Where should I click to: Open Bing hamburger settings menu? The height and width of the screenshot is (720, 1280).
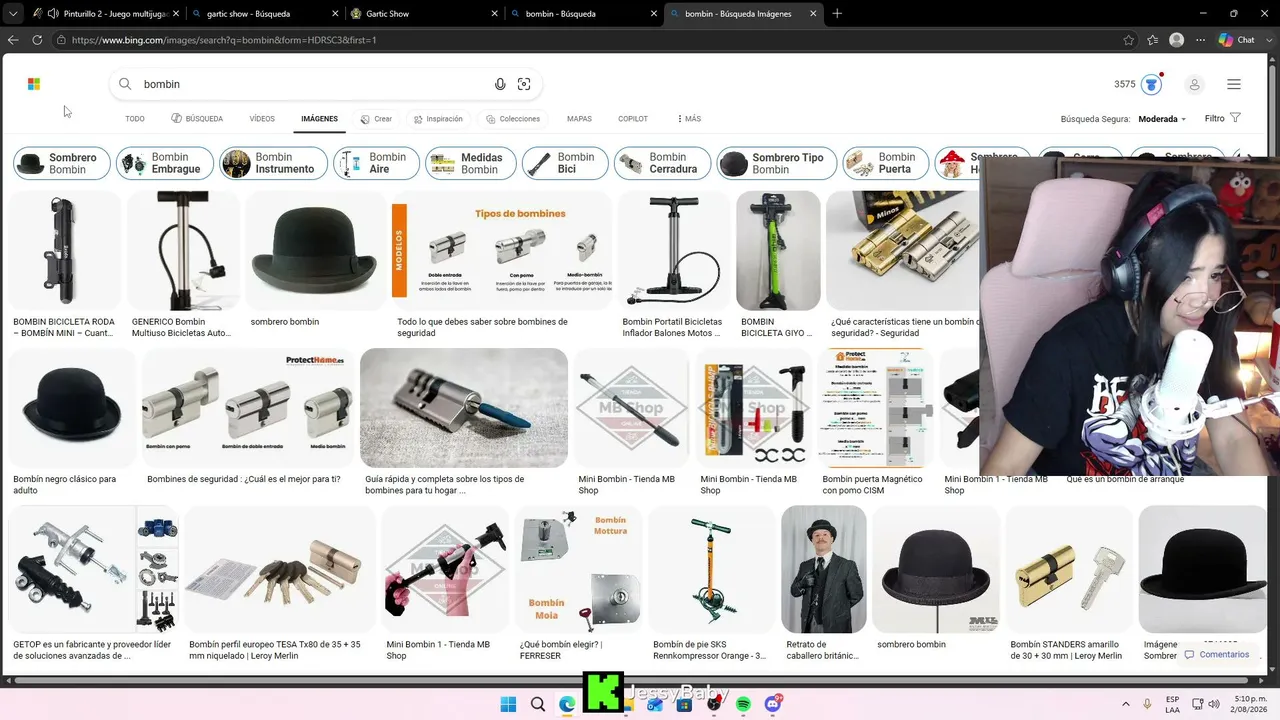click(x=1234, y=84)
